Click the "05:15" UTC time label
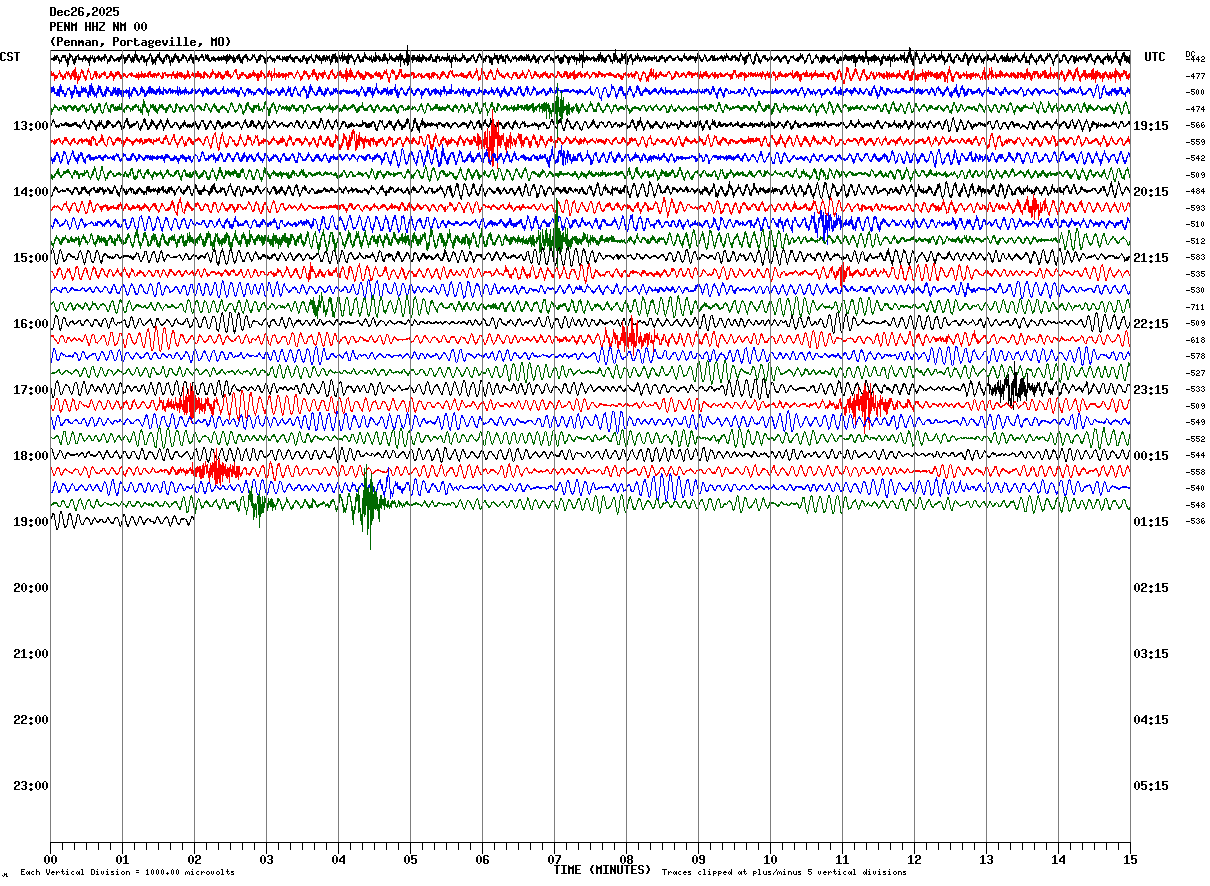Image resolution: width=1210 pixels, height=886 pixels. coord(1151,786)
